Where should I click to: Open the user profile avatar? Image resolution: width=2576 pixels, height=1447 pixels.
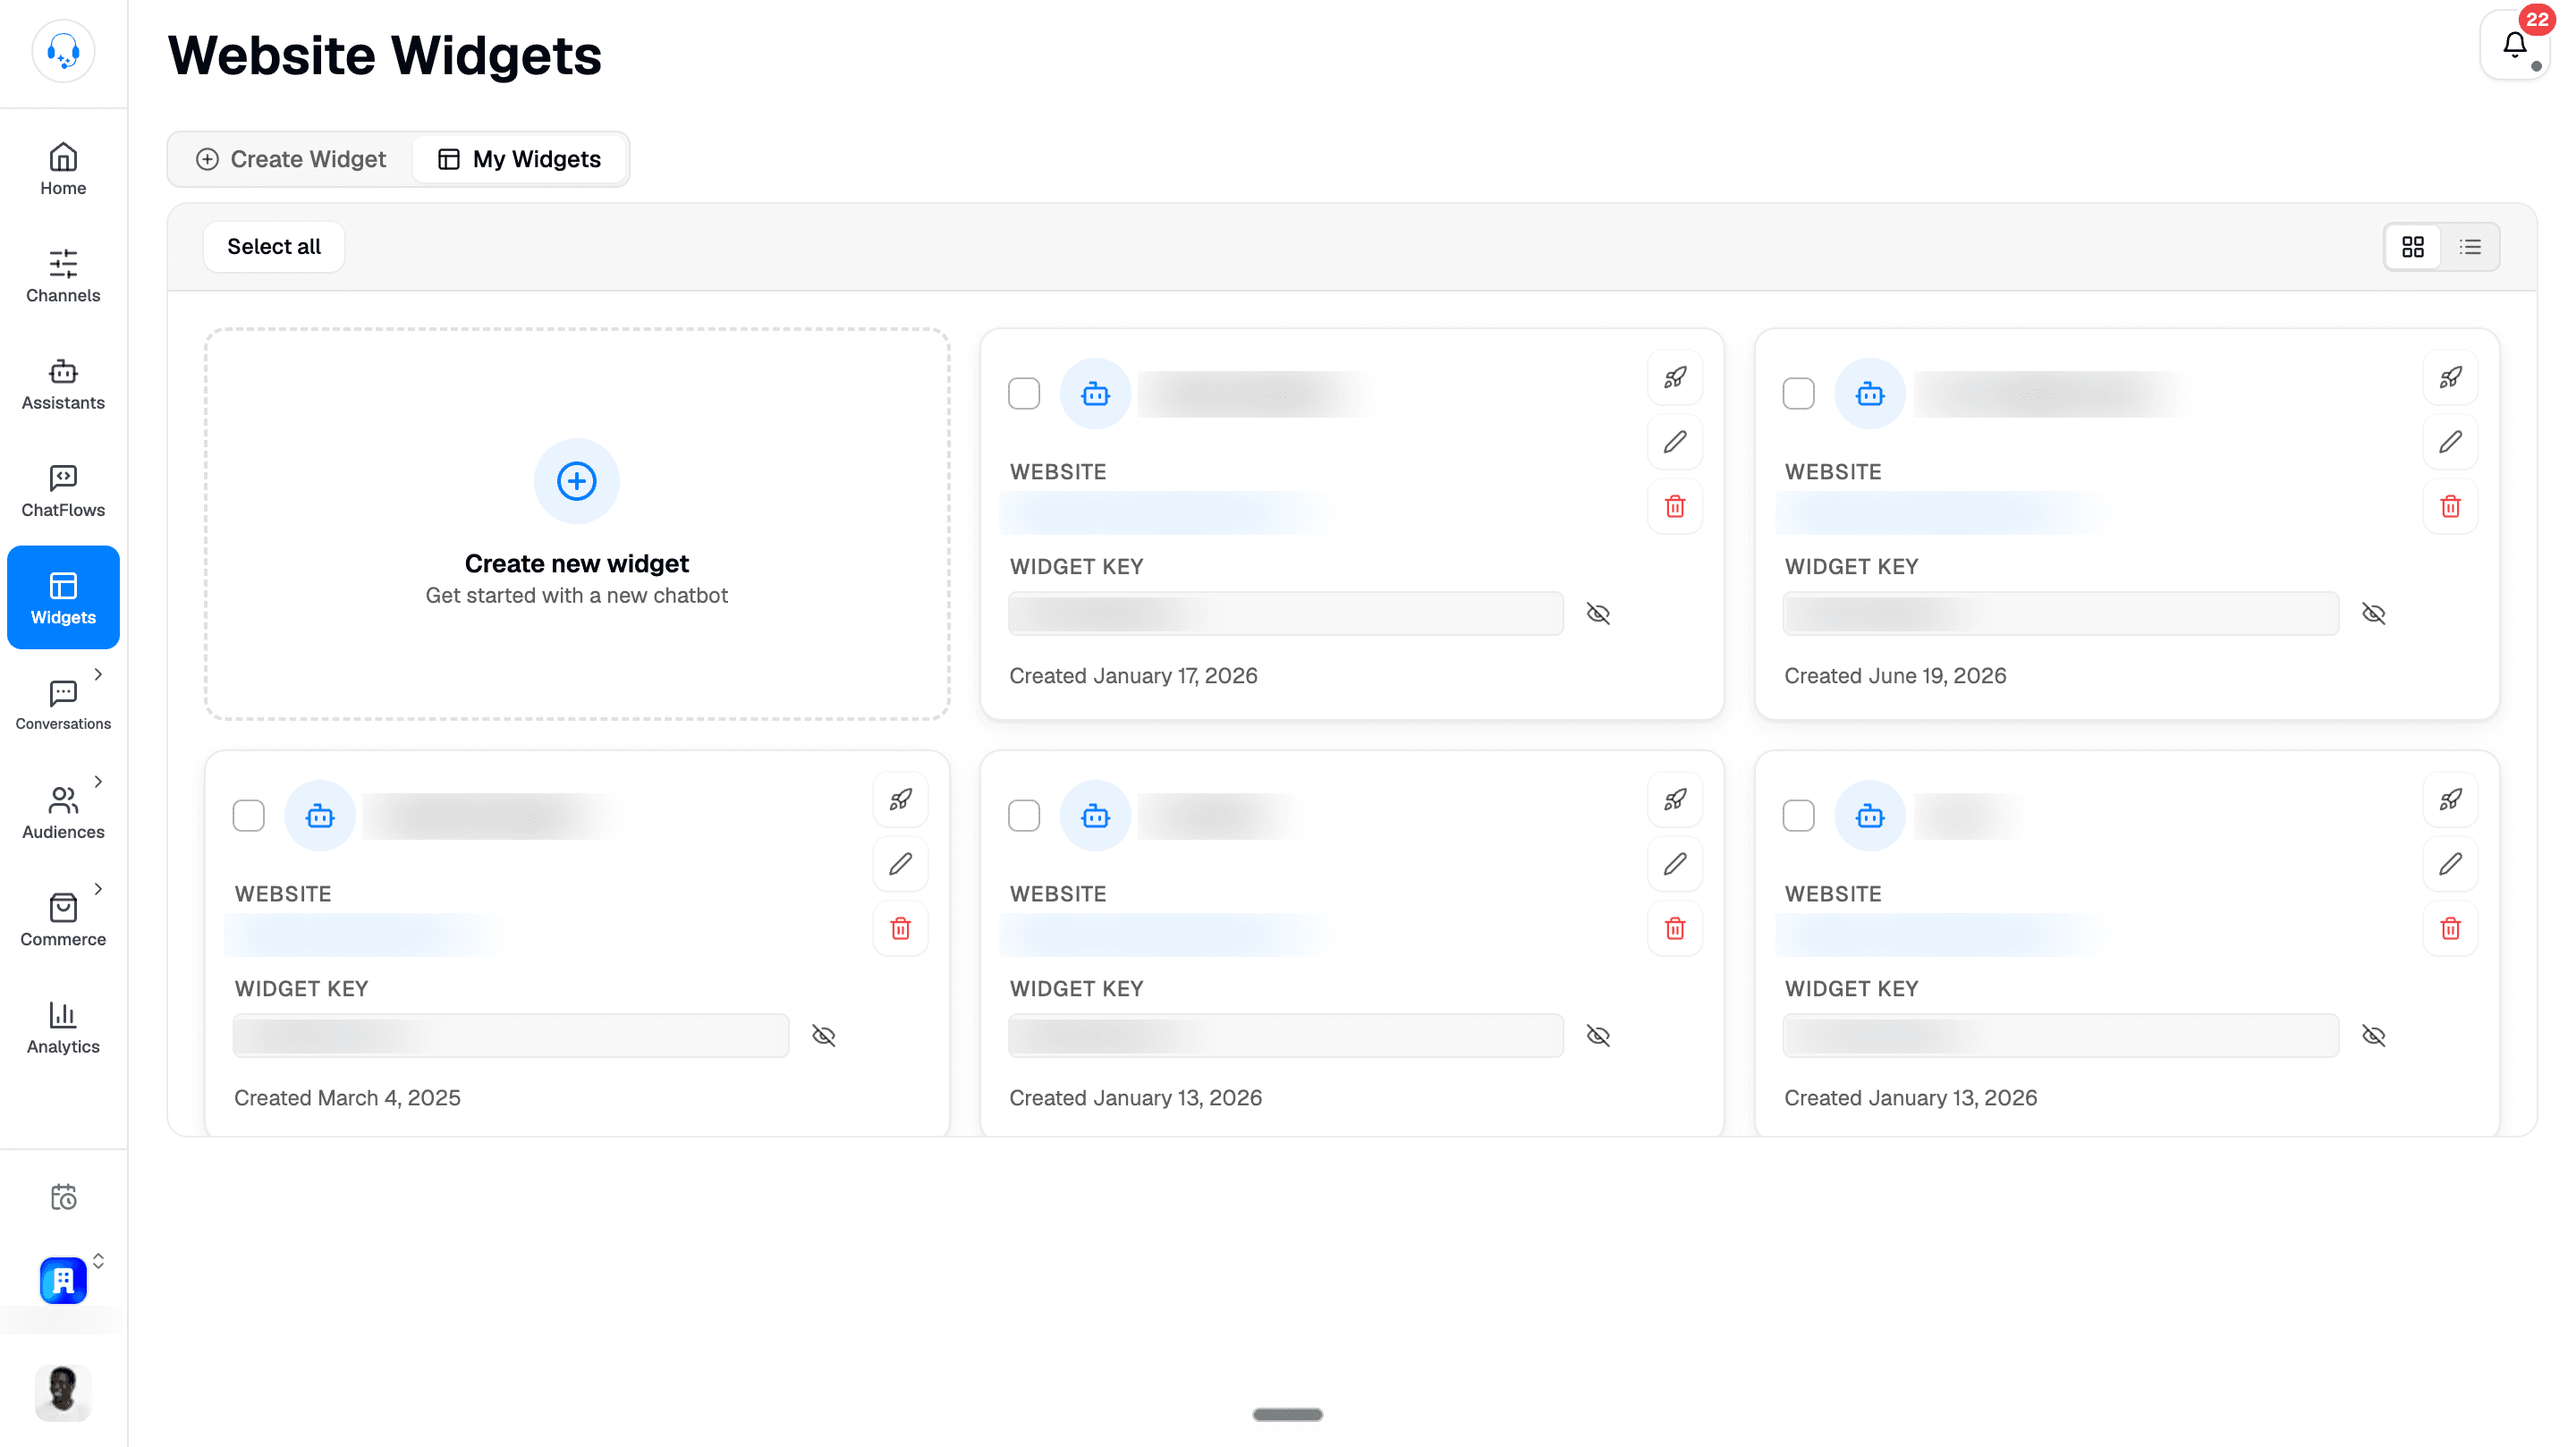point(63,1392)
